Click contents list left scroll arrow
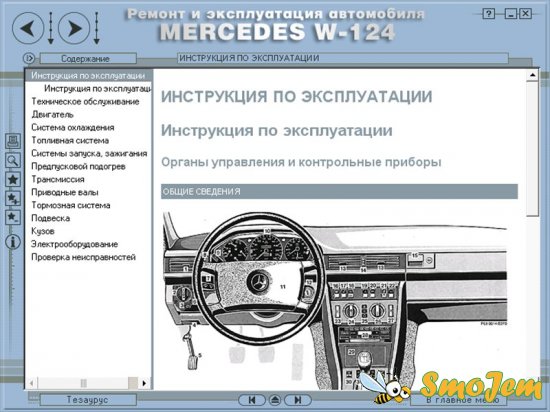 (32, 383)
